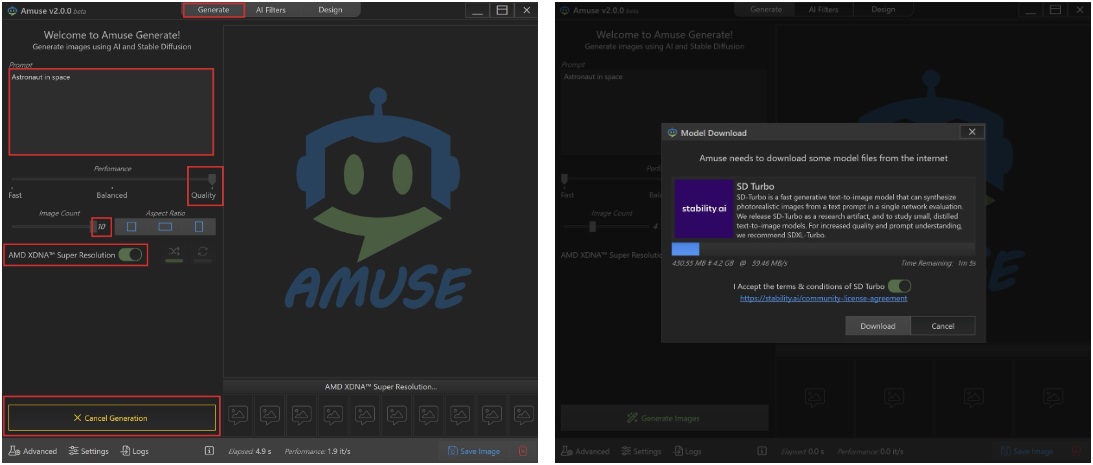The image size is (1093, 465).
Task: Click dimmed Image Count slider handle showing 4
Action: [x=593, y=226]
